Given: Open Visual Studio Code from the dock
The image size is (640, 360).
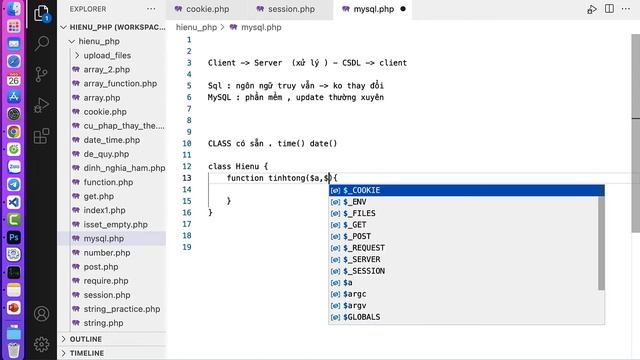Looking at the screenshot, I should click(13, 202).
